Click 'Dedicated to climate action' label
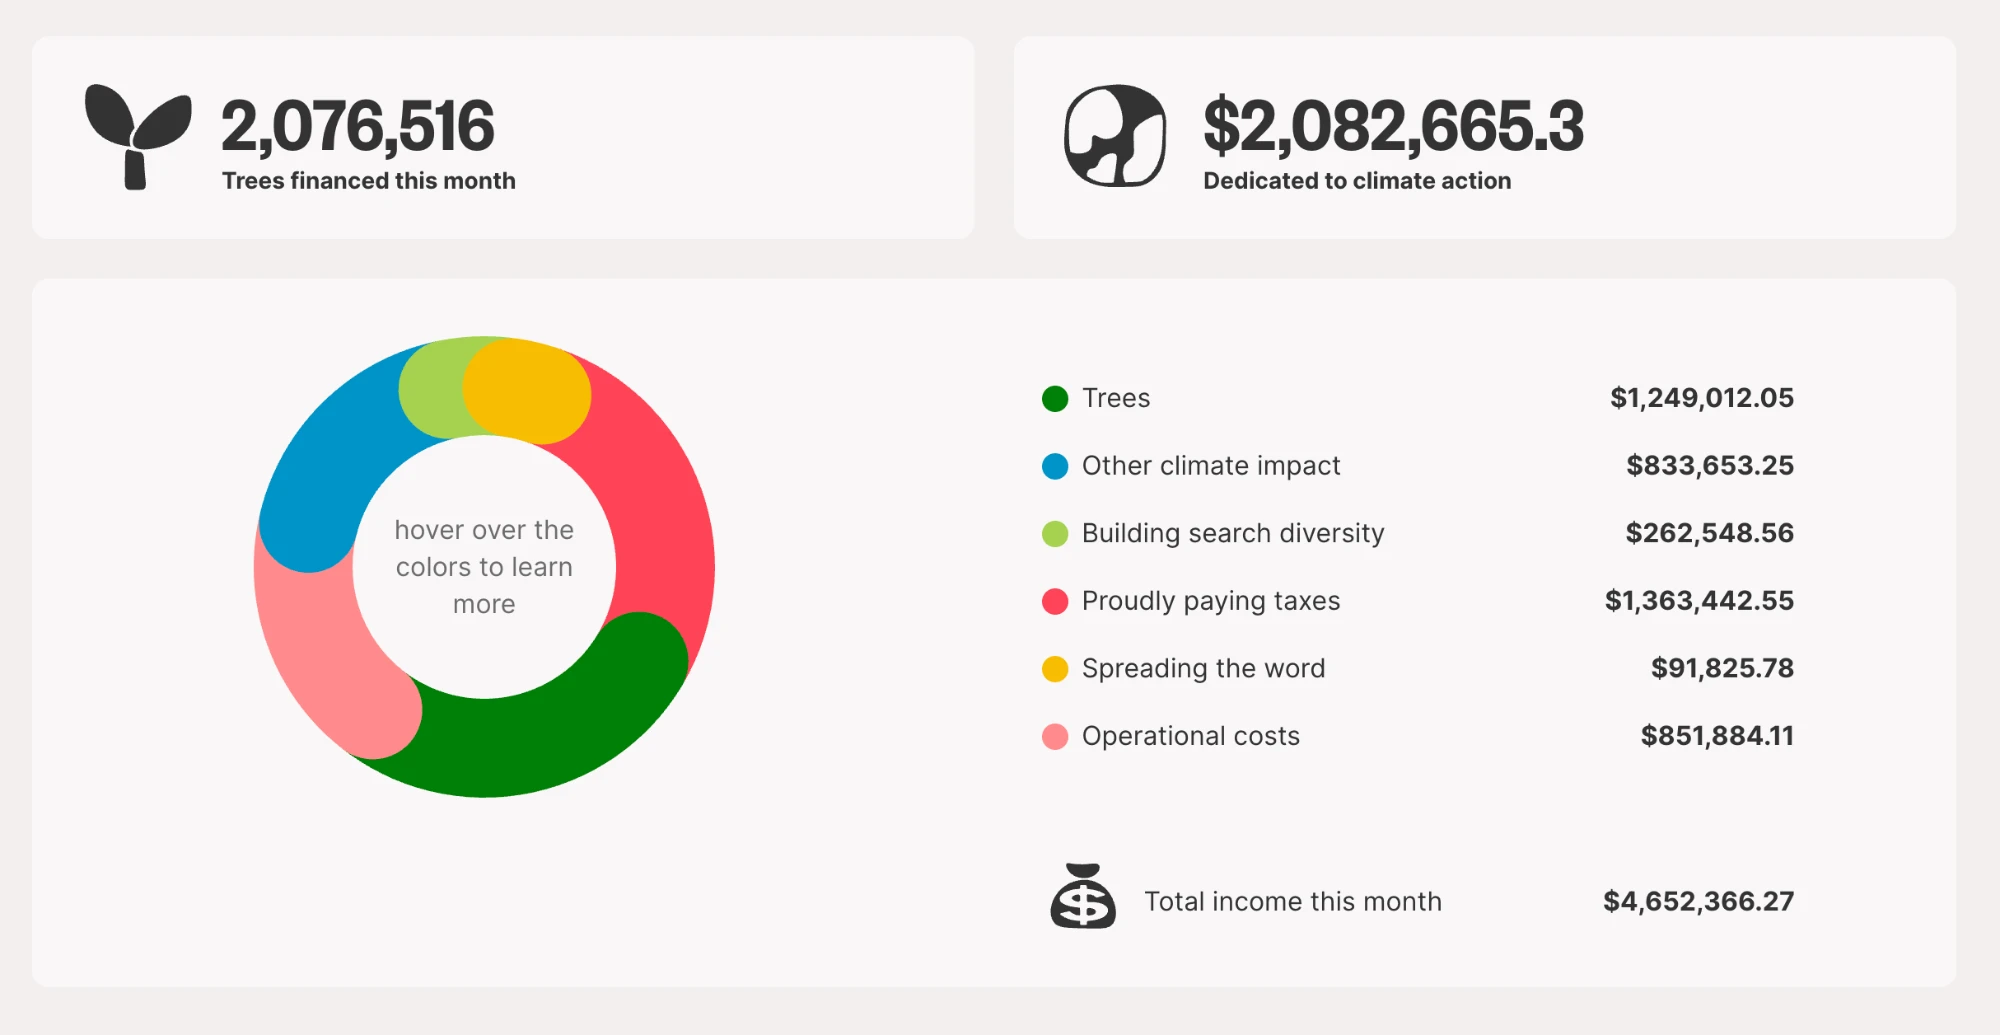The height and width of the screenshot is (1035, 2000). click(x=1357, y=181)
